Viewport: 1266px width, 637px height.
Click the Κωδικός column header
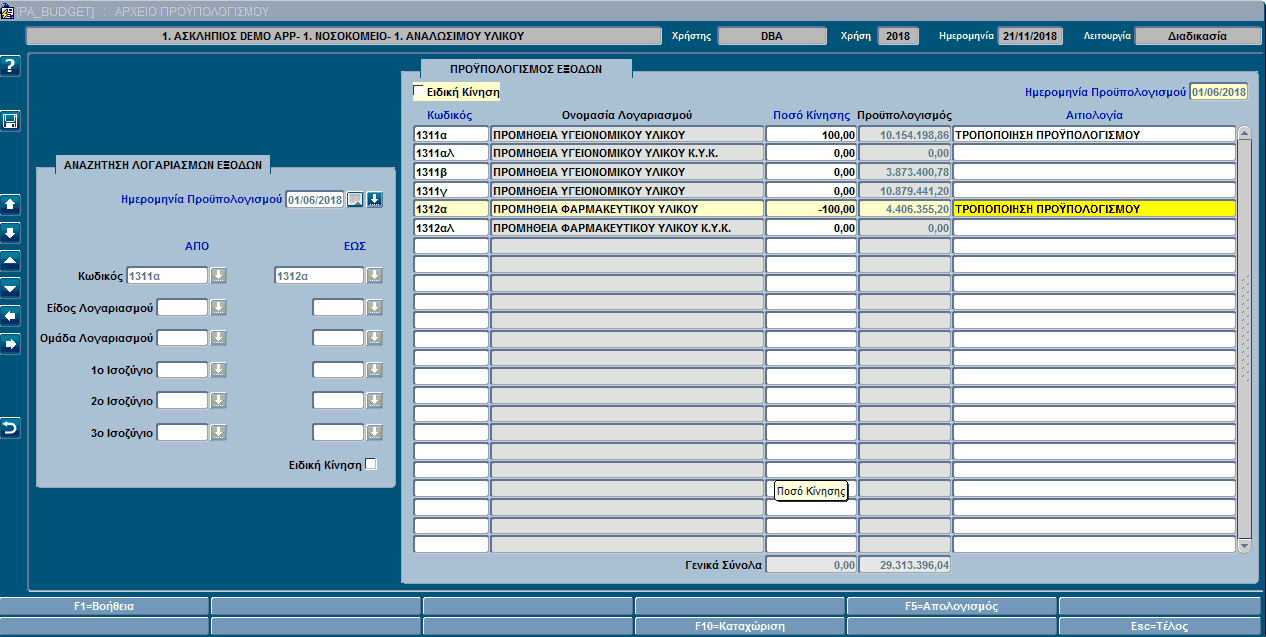point(450,115)
